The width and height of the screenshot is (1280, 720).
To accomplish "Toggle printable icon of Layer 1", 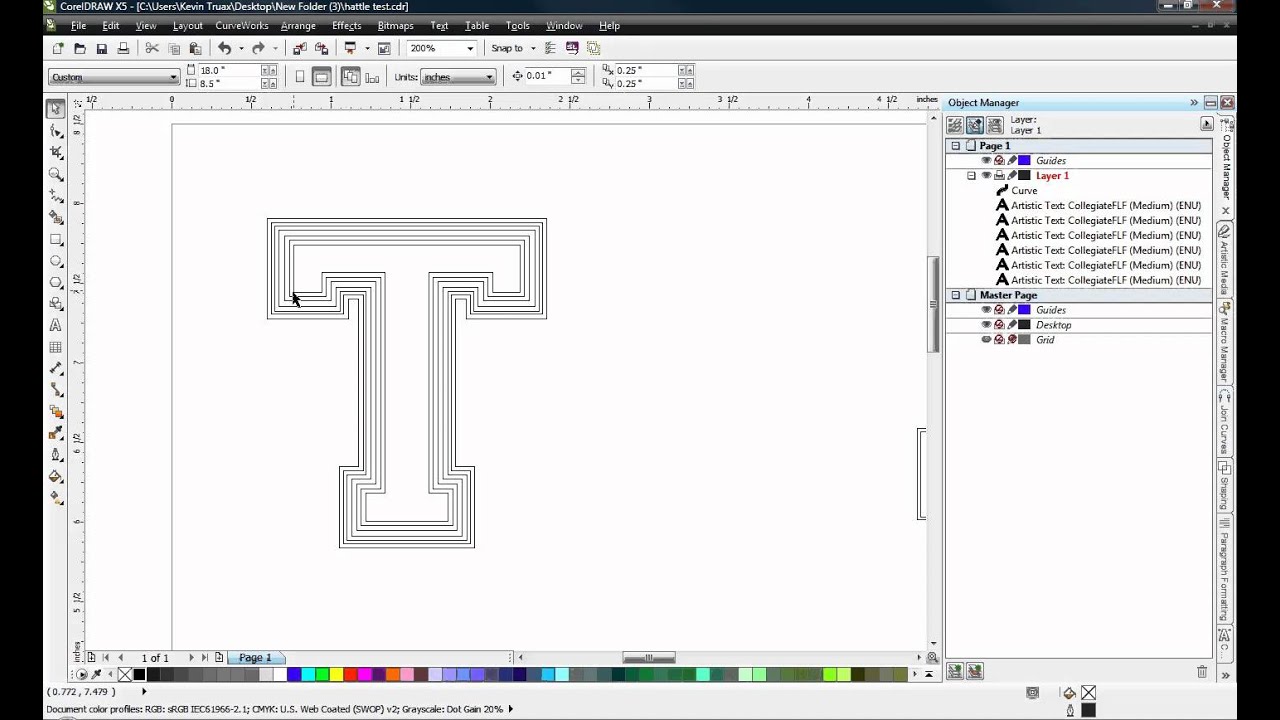I will click(x=999, y=175).
